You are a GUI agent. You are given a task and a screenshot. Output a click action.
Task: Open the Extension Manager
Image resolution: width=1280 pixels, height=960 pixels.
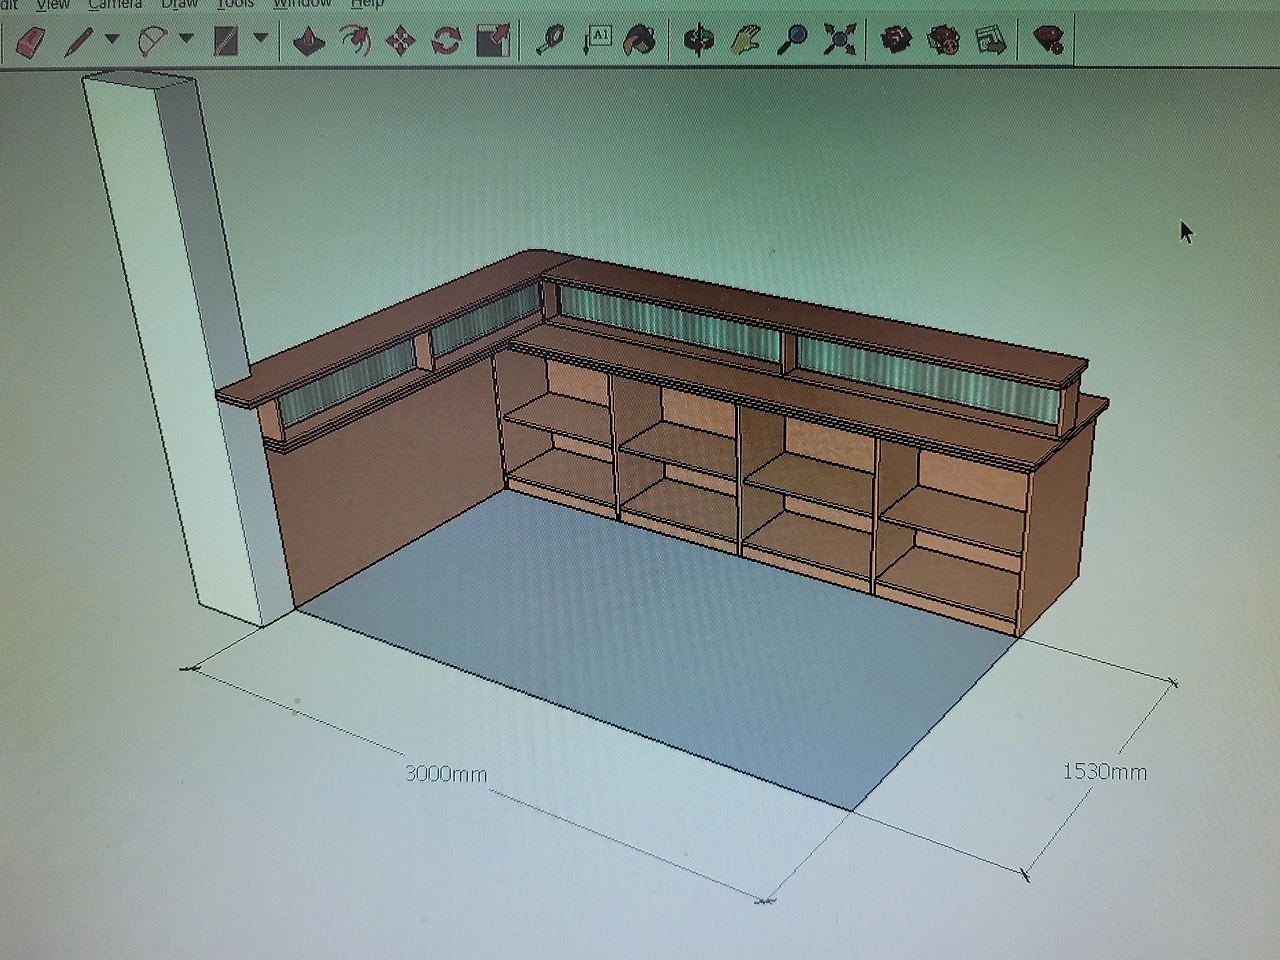[x=1047, y=40]
